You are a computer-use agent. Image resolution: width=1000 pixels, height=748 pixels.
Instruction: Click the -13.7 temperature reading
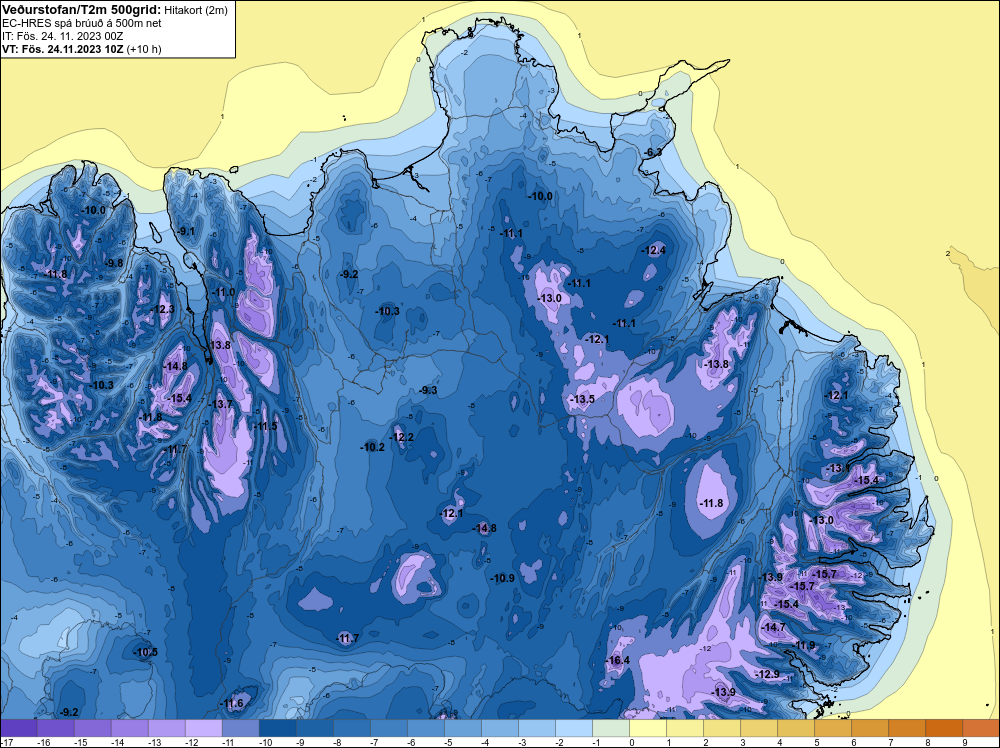[x=222, y=404]
